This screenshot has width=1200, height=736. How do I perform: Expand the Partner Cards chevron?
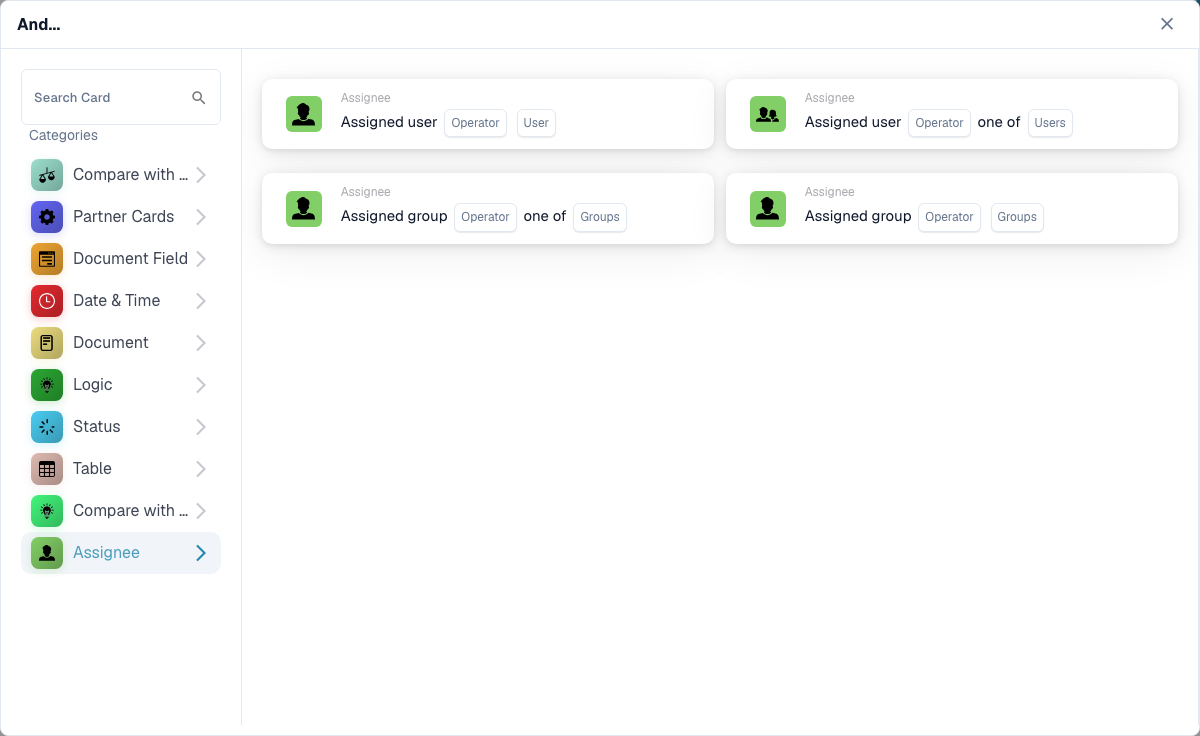(201, 217)
